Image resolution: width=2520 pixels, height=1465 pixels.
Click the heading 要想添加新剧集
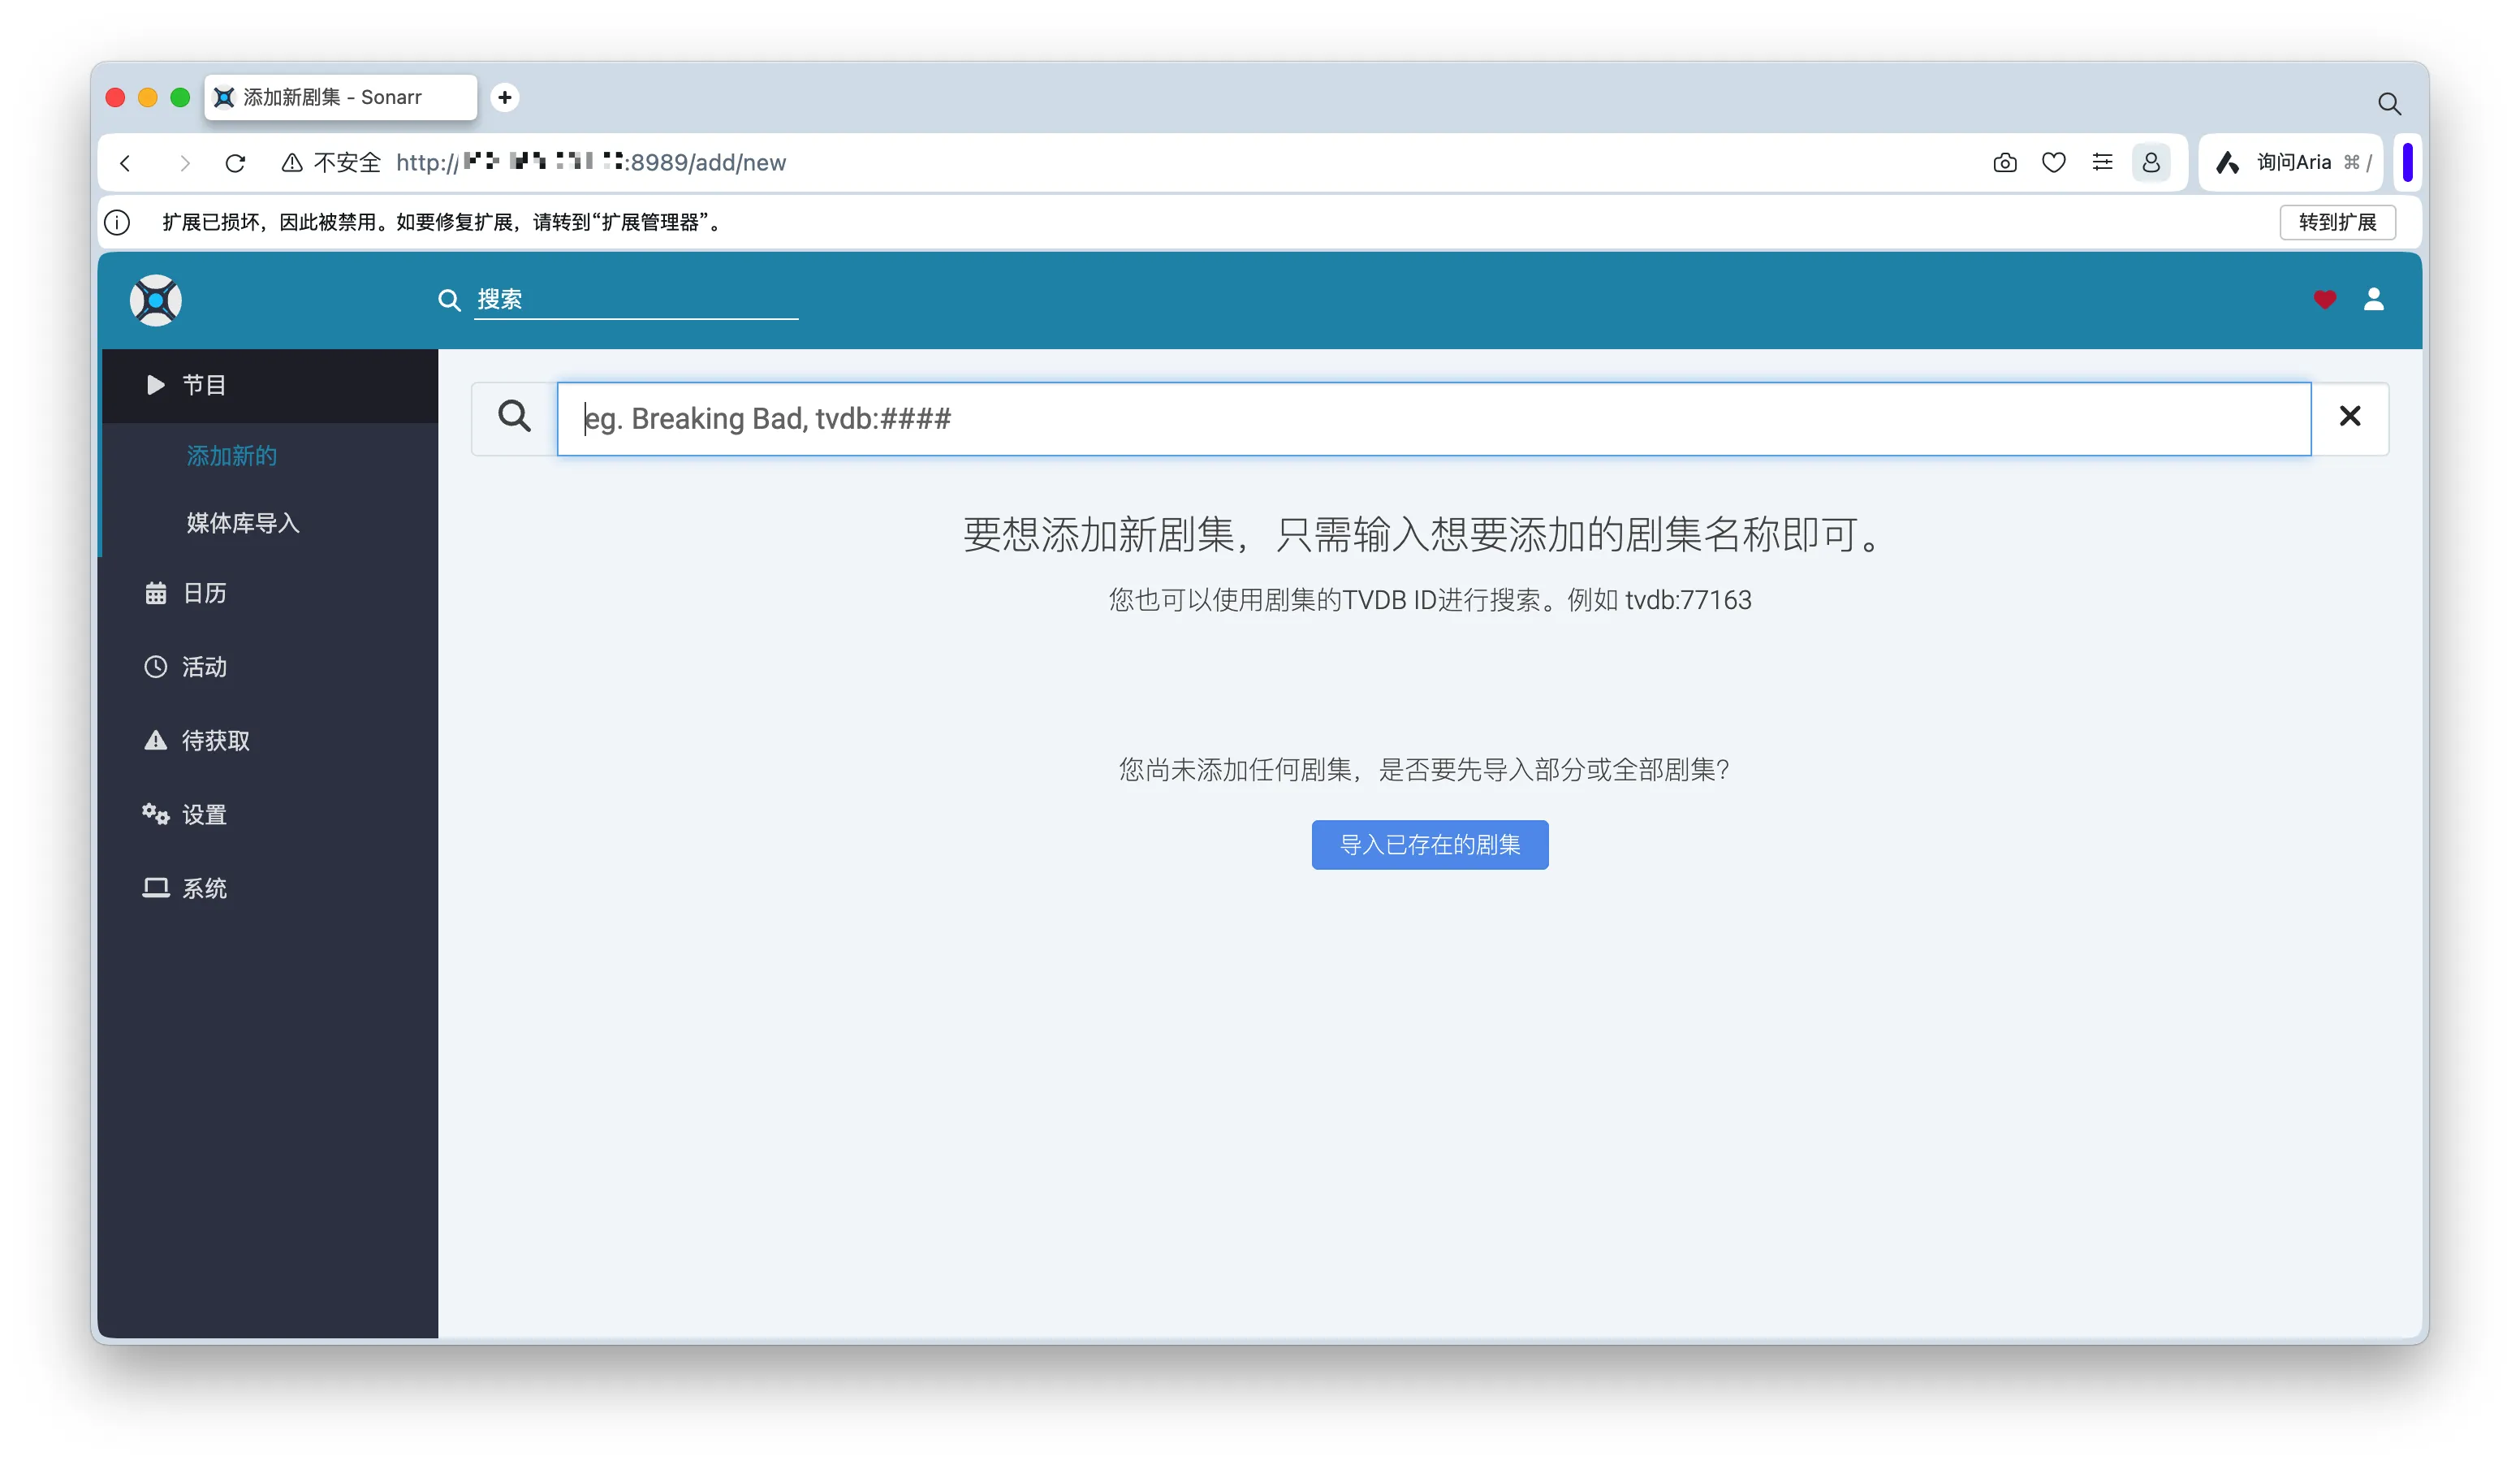[x=1424, y=535]
